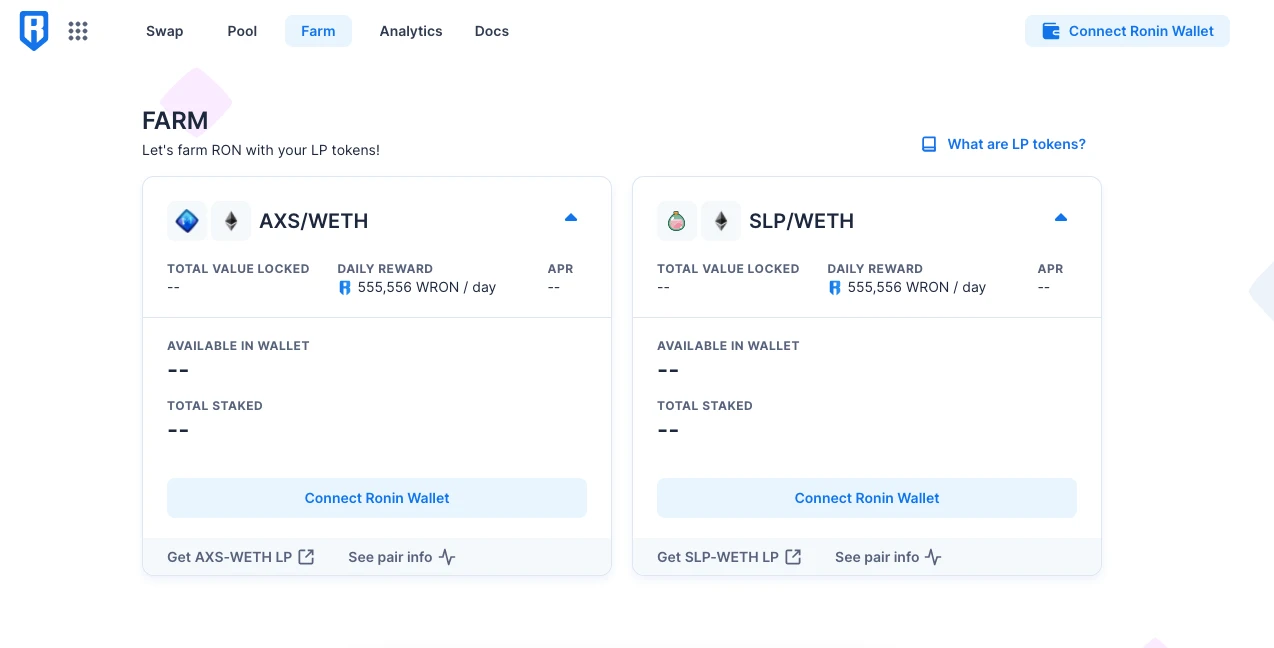The width and height of the screenshot is (1274, 648).
Task: Click the WRON icon in SLP/WETH daily reward
Action: click(x=835, y=288)
